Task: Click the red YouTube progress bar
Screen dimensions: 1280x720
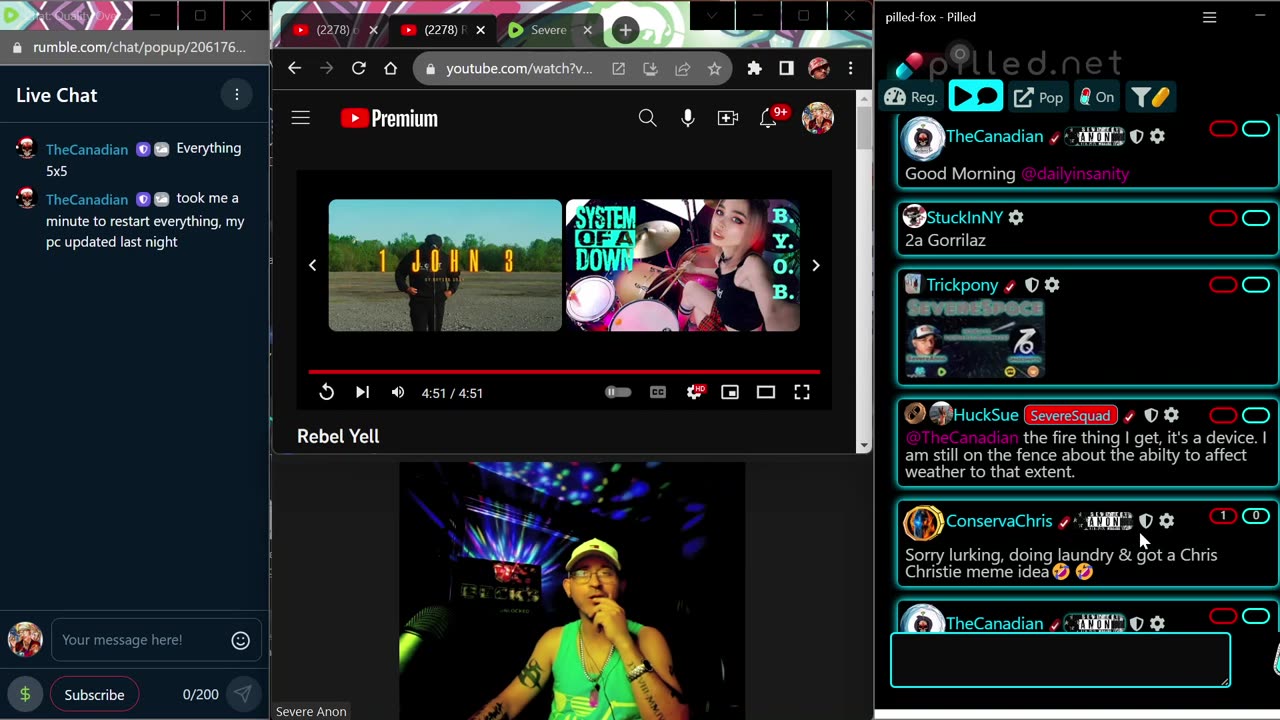Action: (x=564, y=372)
